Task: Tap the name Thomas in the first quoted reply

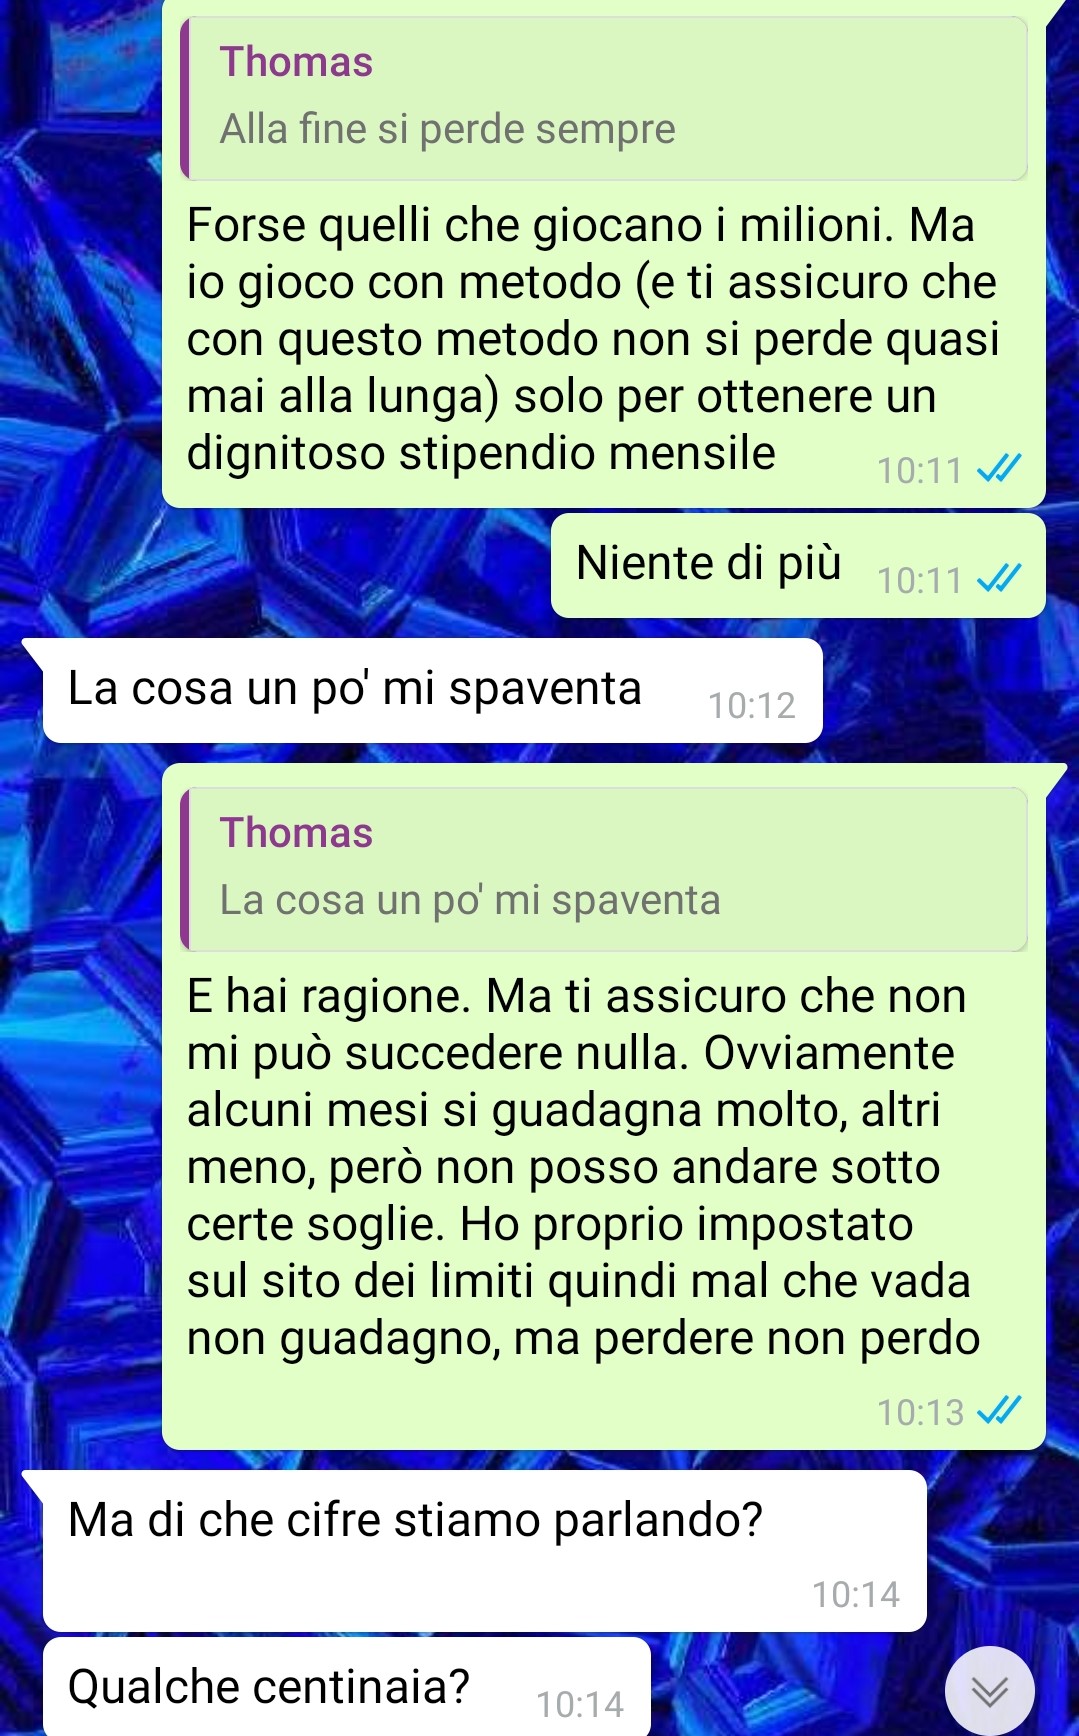Action: click(296, 62)
